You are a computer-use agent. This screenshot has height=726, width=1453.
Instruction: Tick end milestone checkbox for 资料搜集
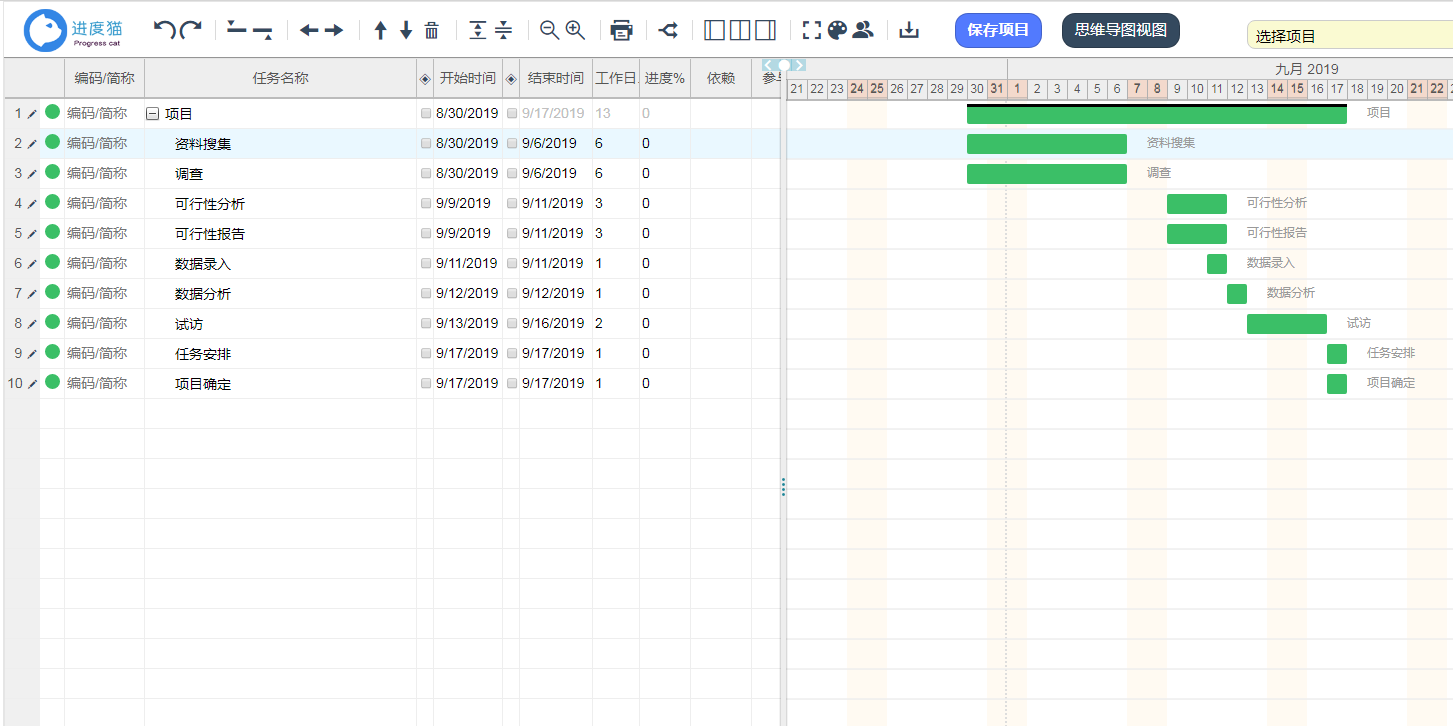(512, 144)
